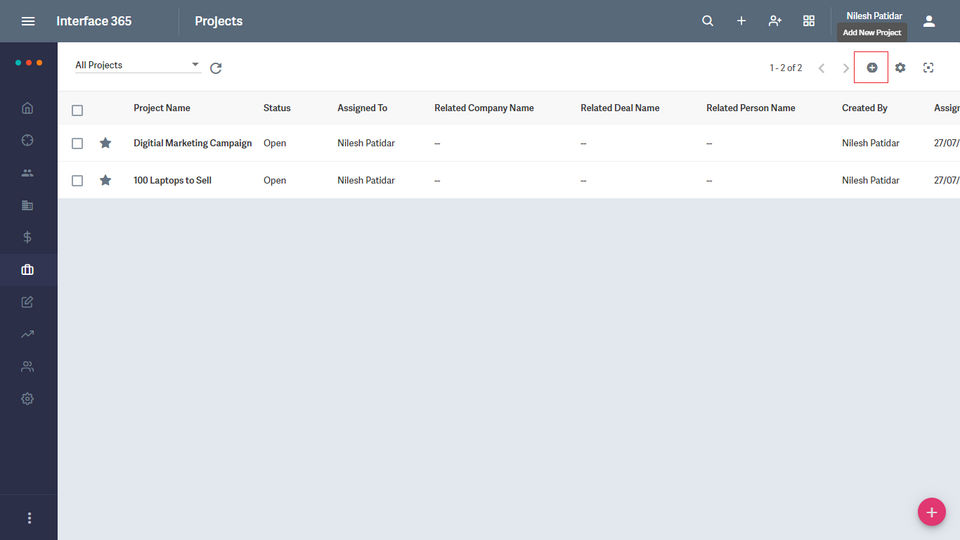Image resolution: width=960 pixels, height=540 pixels.
Task: Open the 100 Laptops to Sell project
Action: (172, 181)
